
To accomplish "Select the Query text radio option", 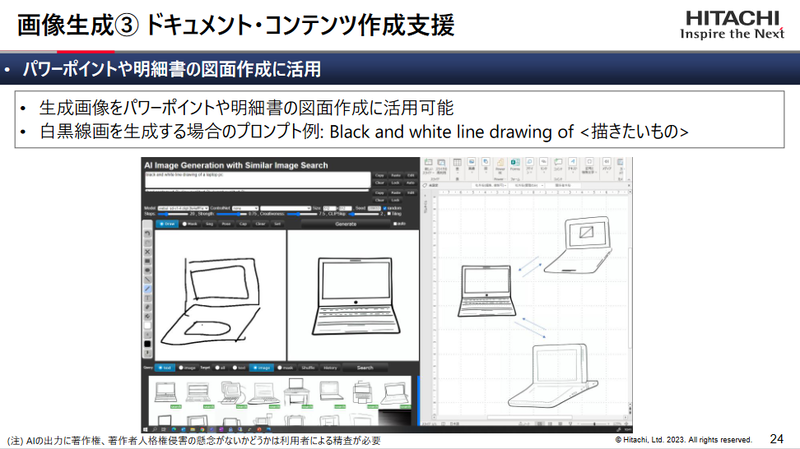I will pos(165,368).
